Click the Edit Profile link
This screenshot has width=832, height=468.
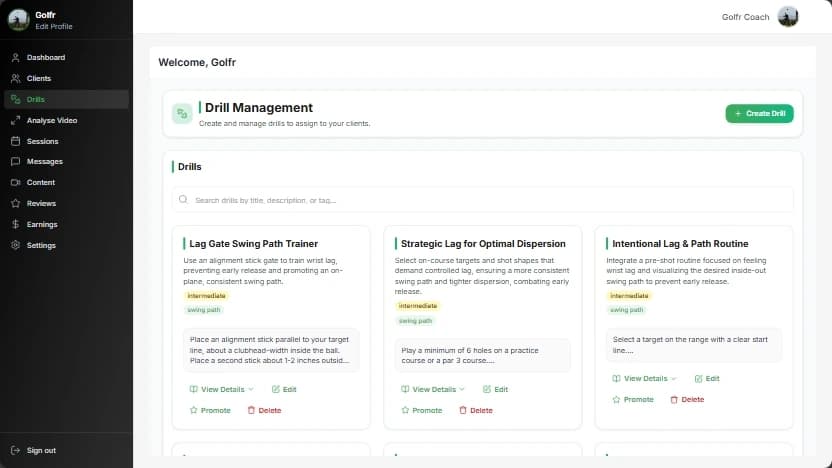(x=54, y=26)
